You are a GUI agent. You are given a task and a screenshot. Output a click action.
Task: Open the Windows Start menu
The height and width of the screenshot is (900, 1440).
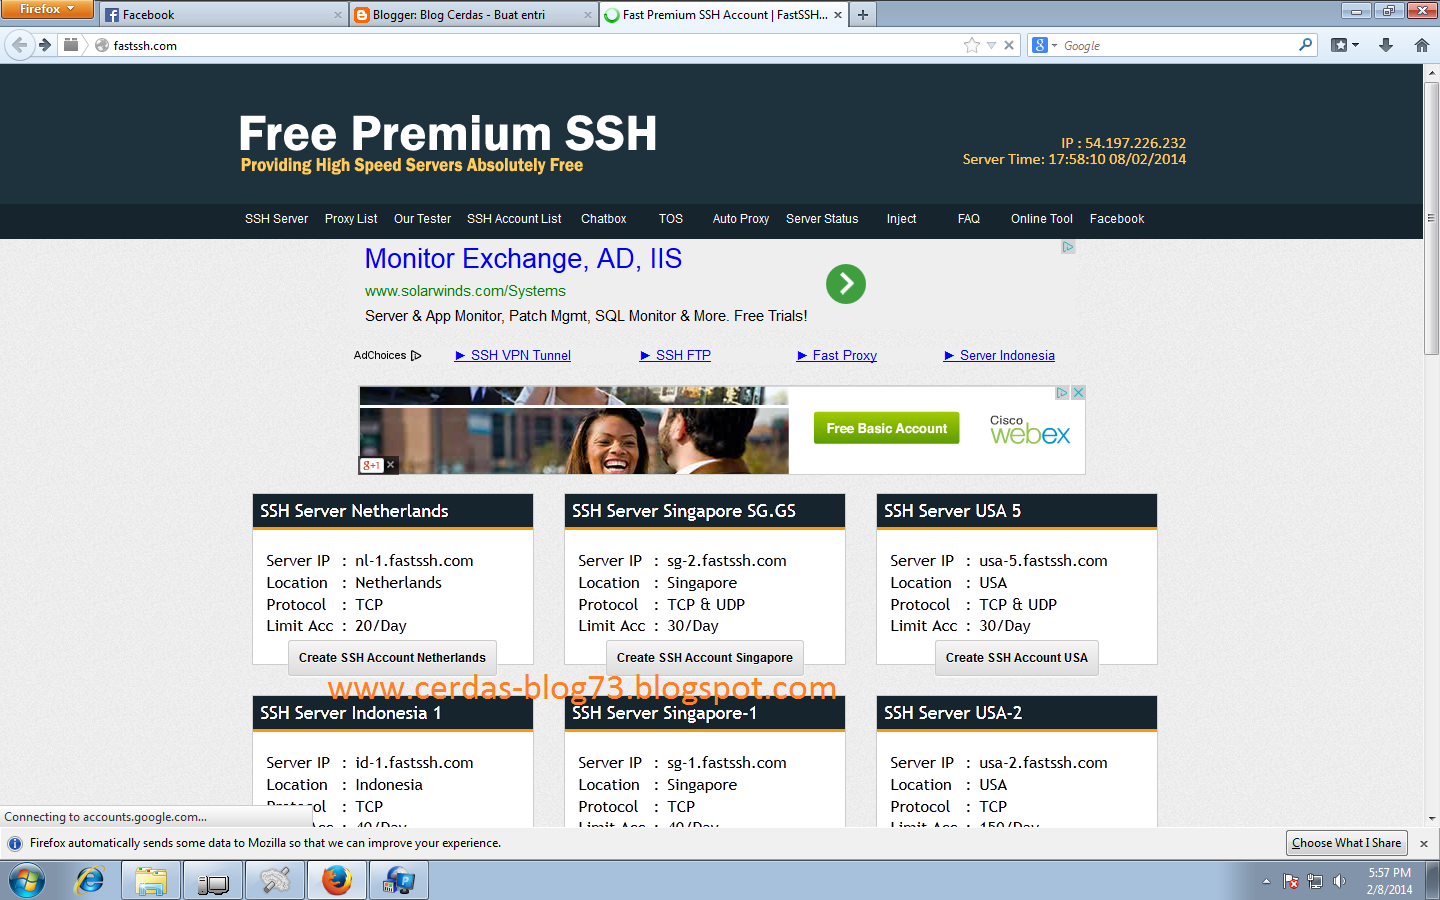tap(27, 881)
